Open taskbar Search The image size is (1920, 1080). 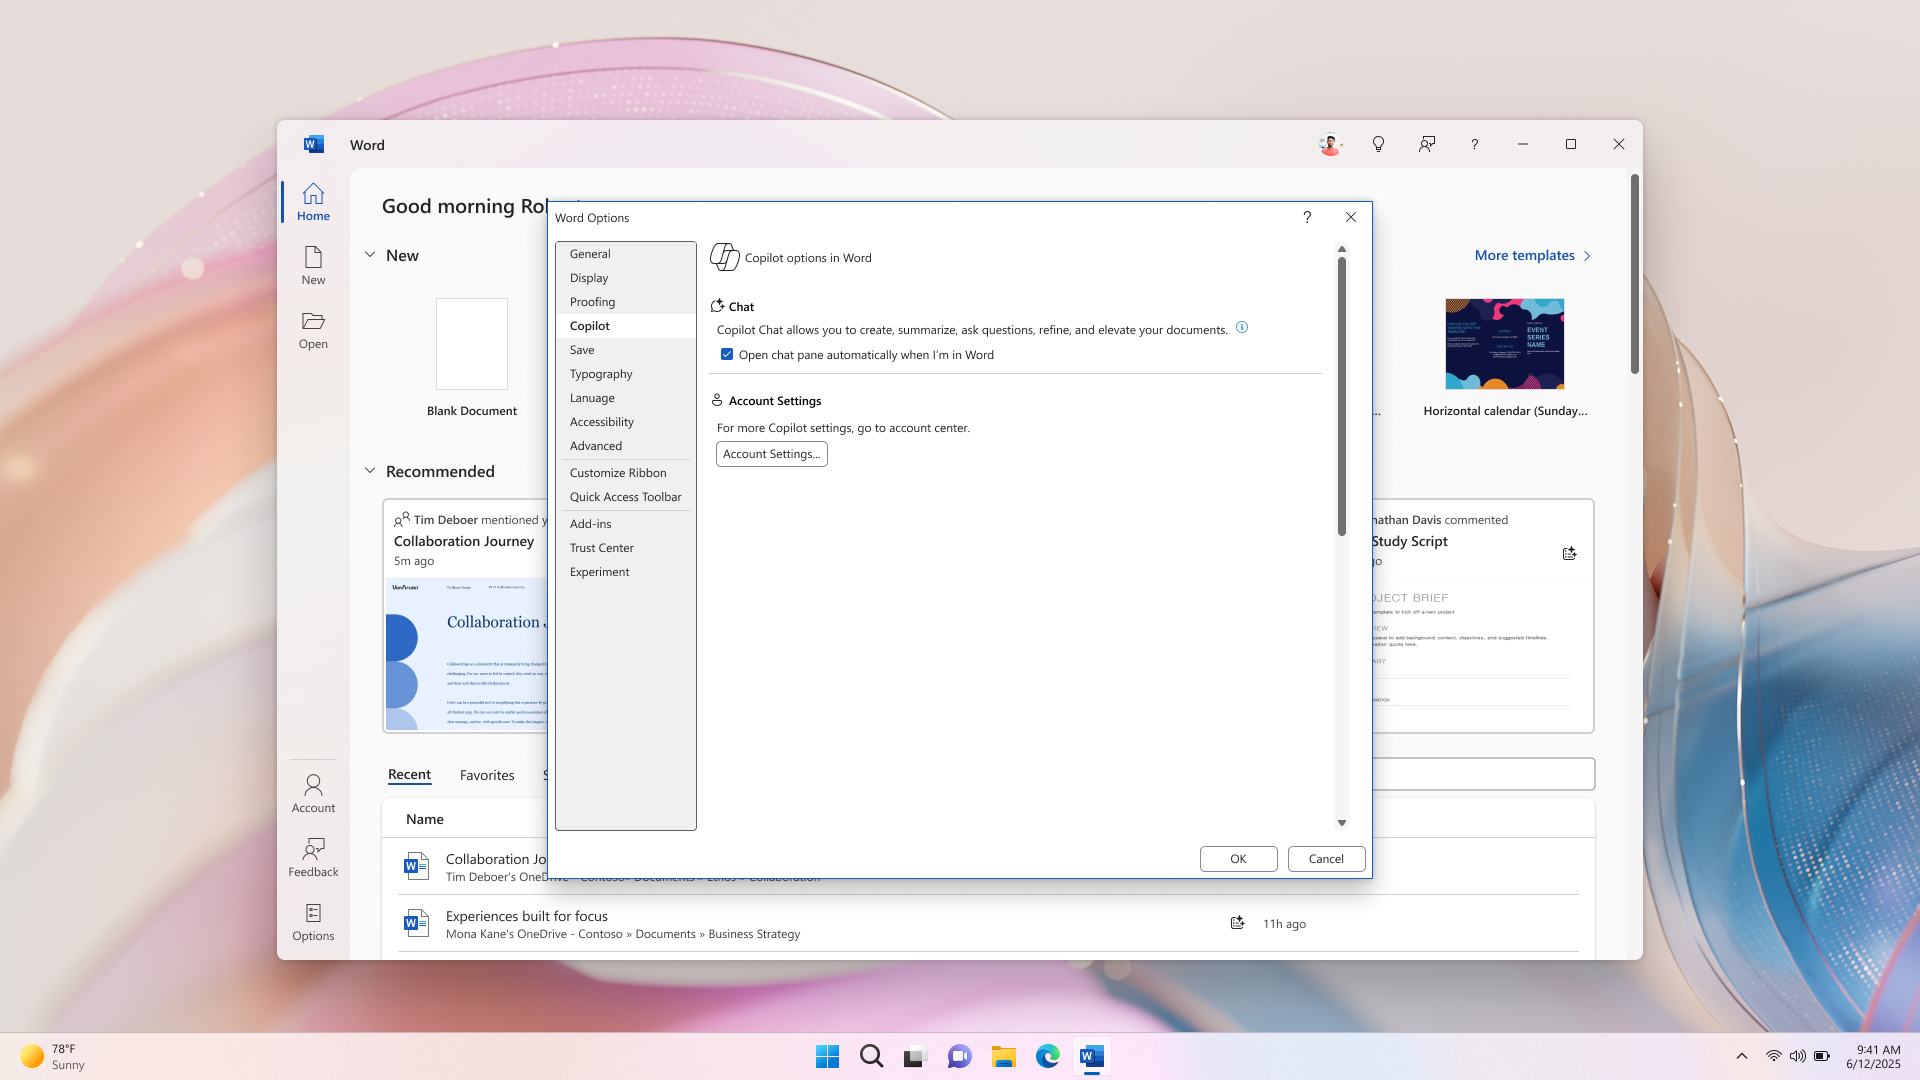tap(871, 1056)
